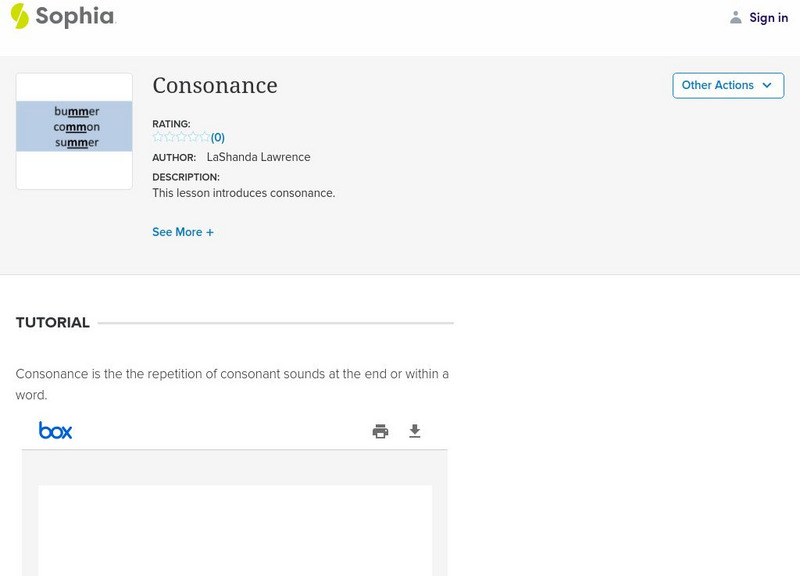This screenshot has height=576, width=800.
Task: Select the second rating star
Action: 170,137
